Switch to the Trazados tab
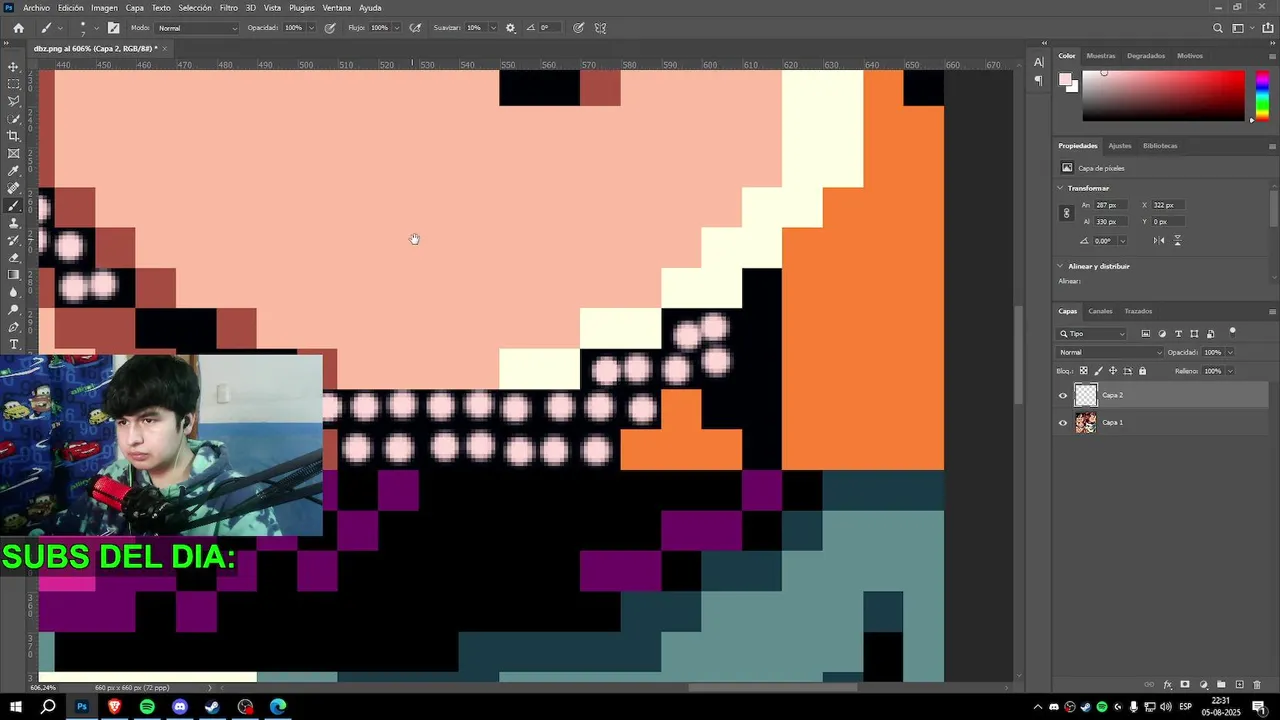 (1138, 311)
